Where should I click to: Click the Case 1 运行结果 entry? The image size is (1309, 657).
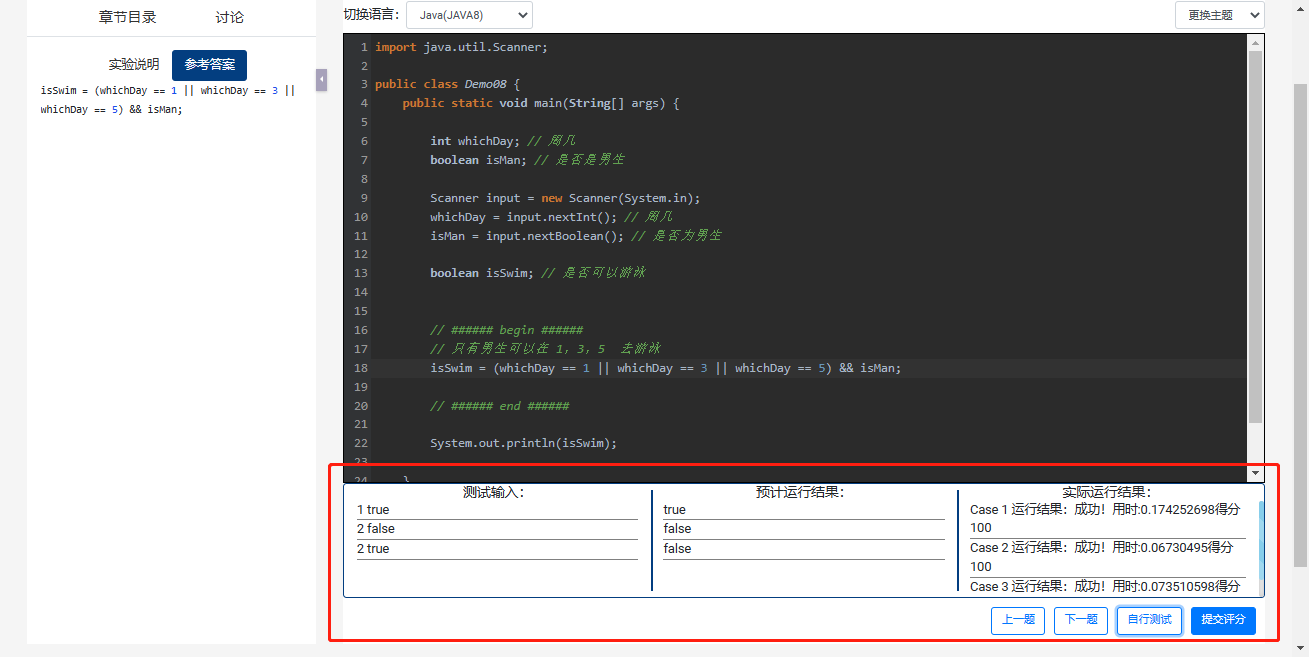1108,518
